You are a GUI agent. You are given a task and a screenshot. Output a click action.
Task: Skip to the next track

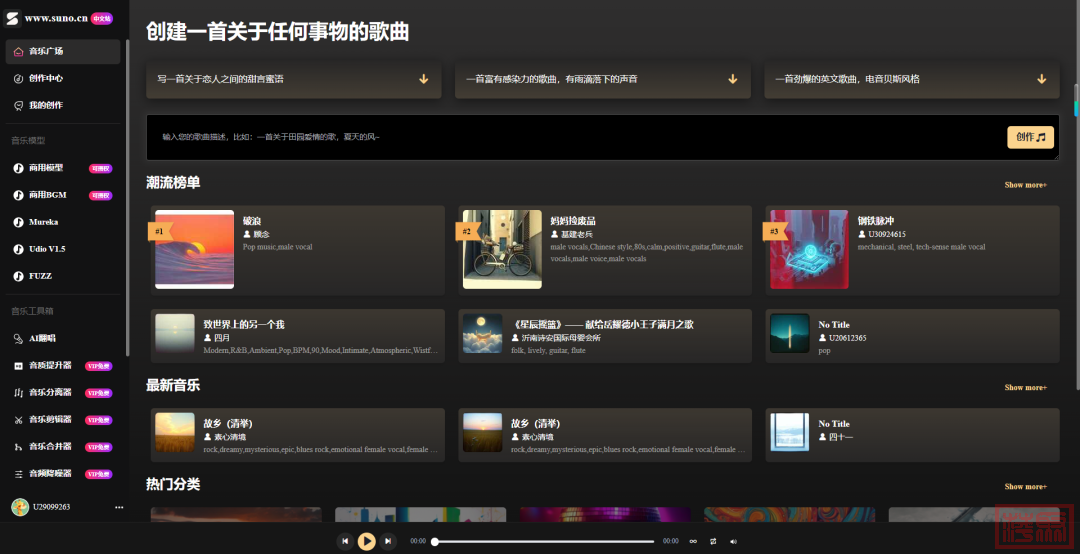click(x=389, y=541)
